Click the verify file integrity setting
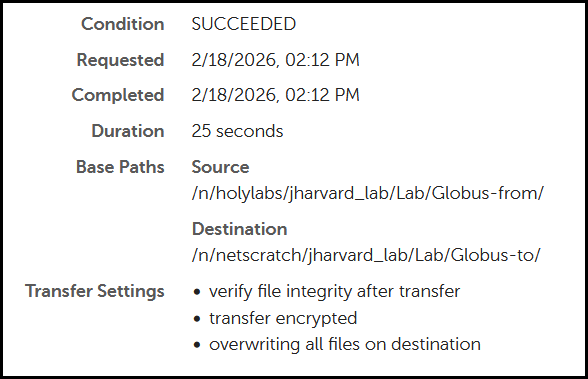This screenshot has width=588, height=379. [334, 291]
